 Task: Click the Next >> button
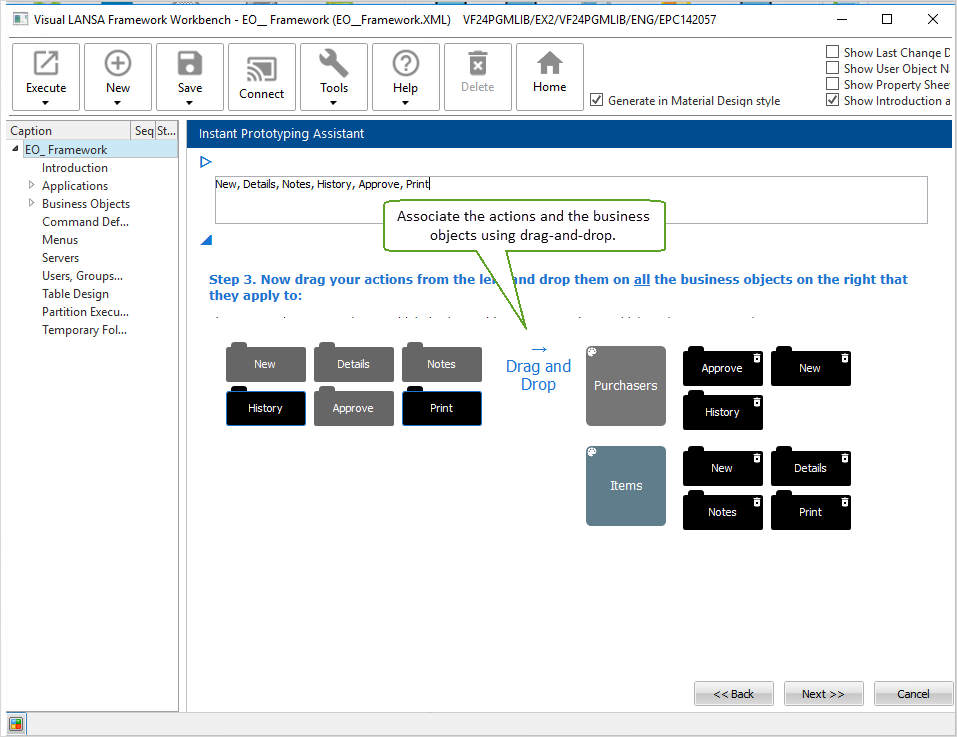tap(823, 694)
